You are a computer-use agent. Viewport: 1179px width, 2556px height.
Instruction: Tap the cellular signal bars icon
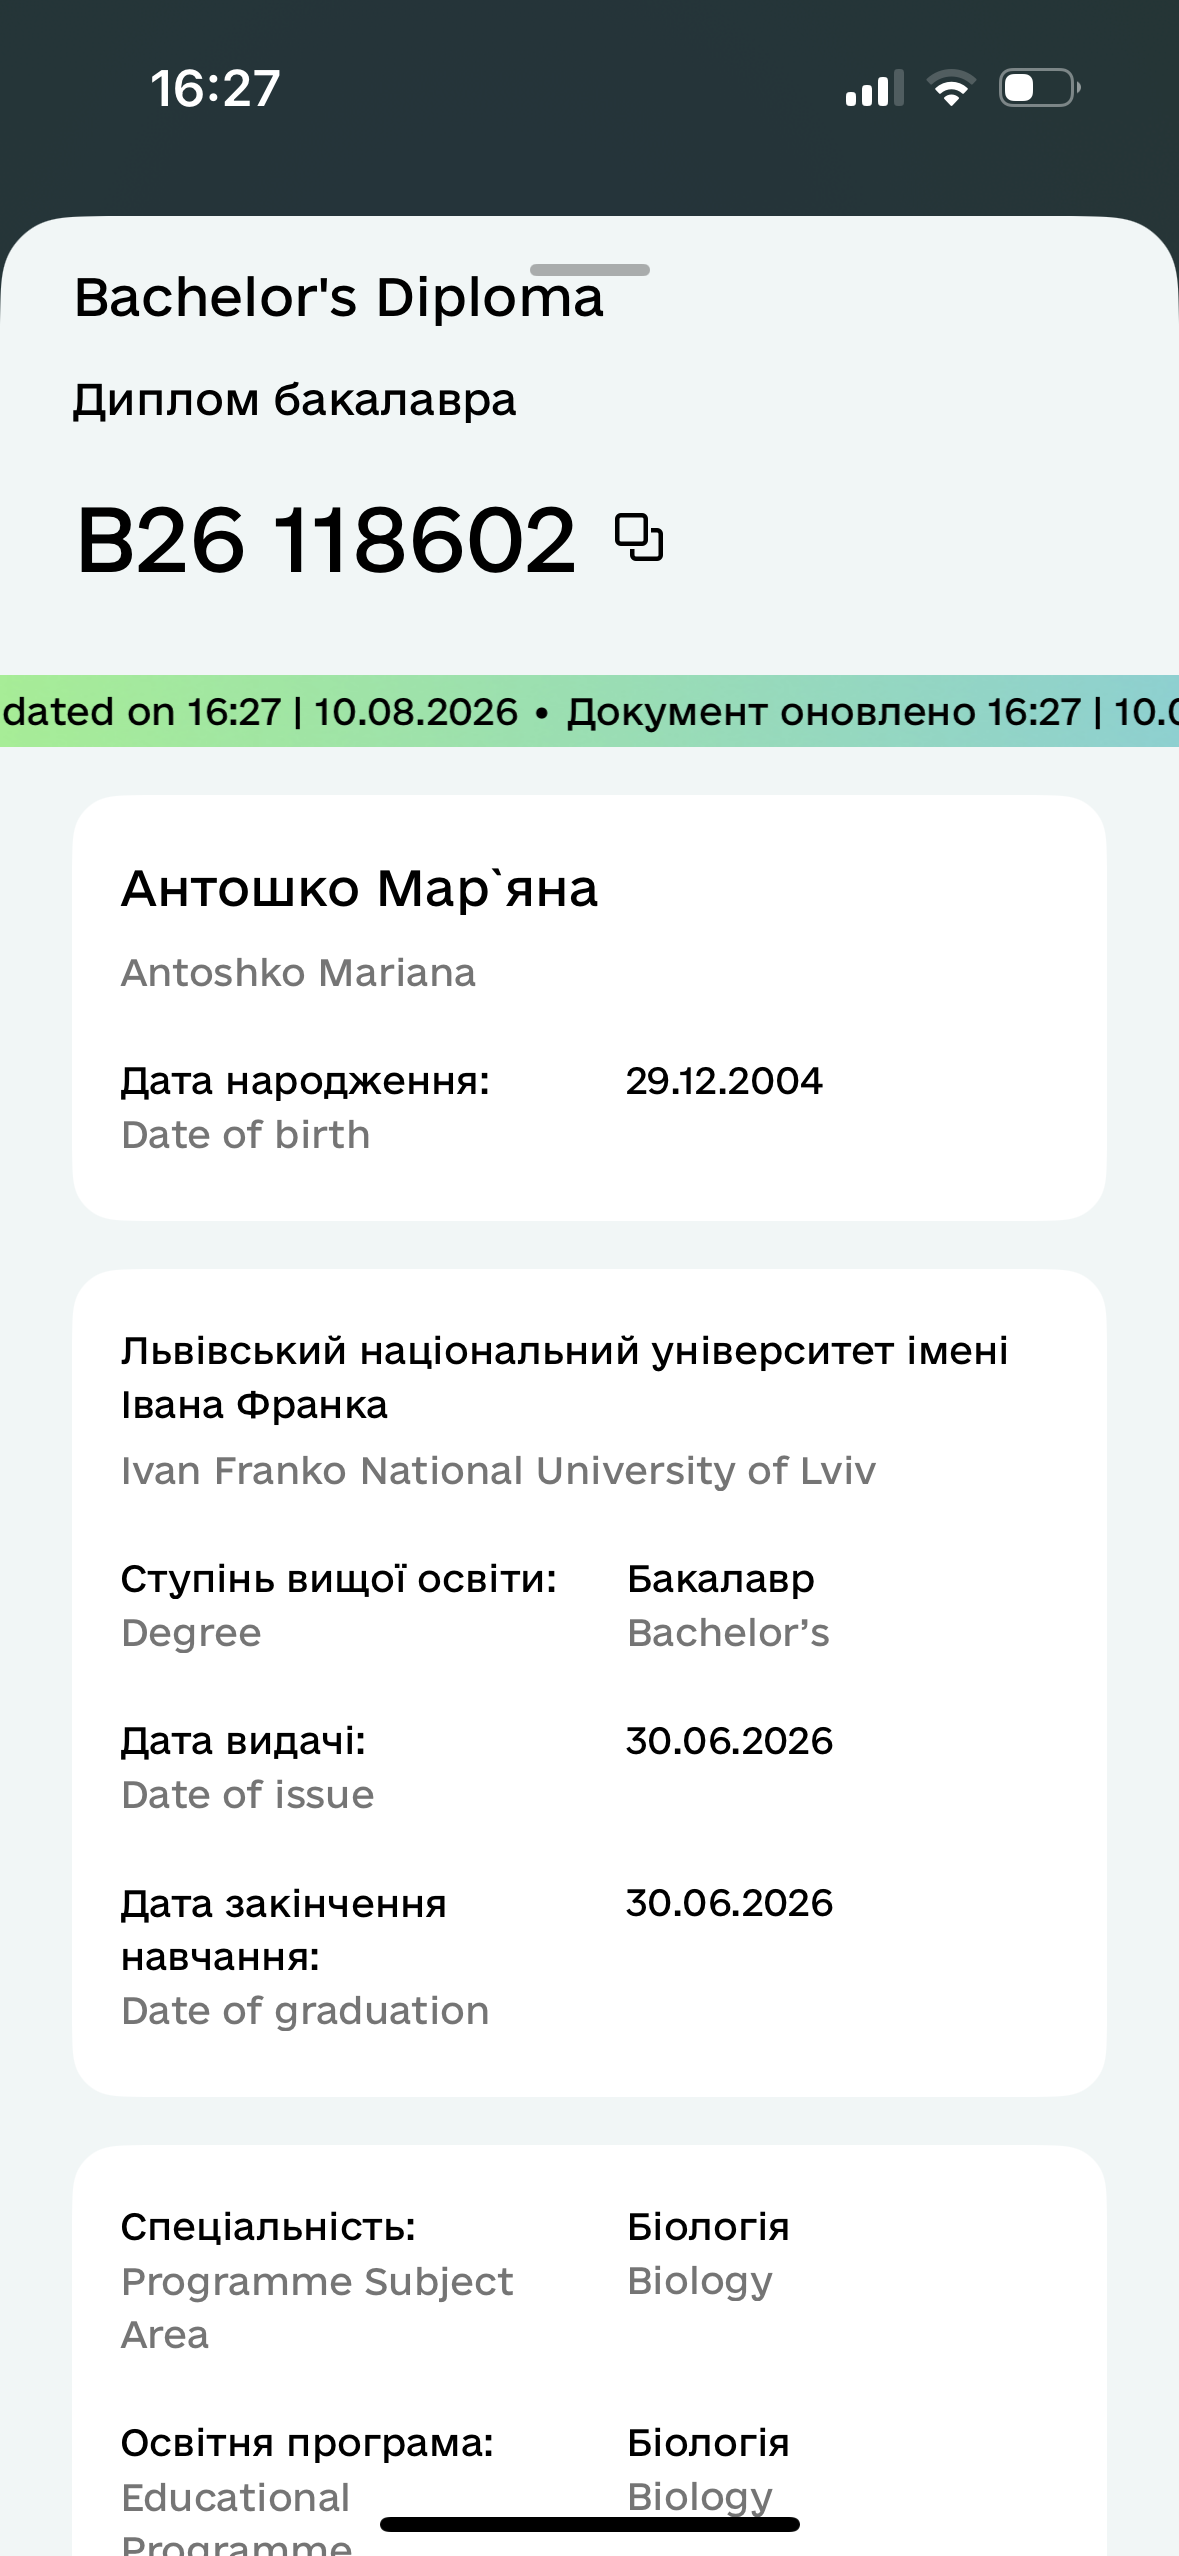point(874,88)
